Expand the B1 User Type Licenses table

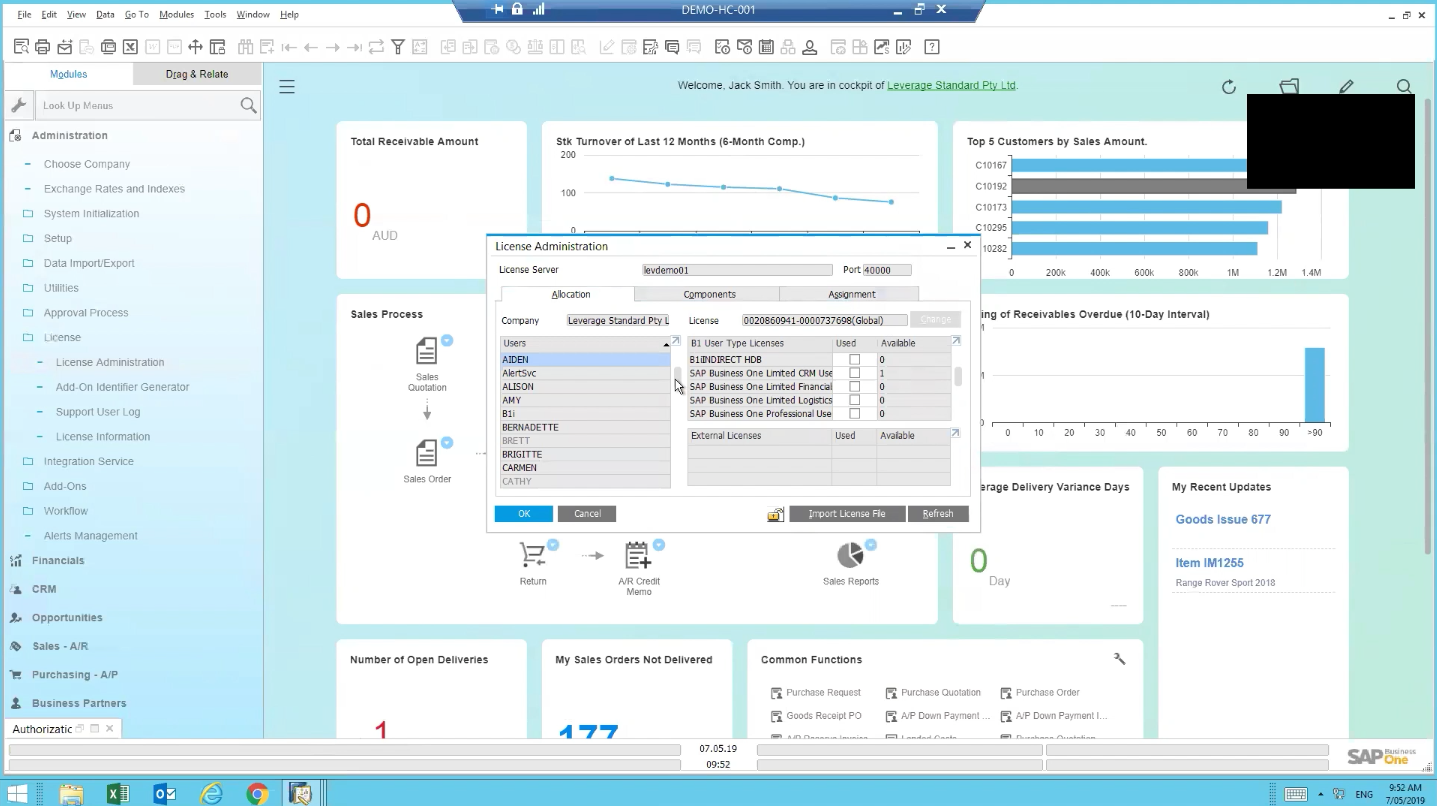[956, 342]
